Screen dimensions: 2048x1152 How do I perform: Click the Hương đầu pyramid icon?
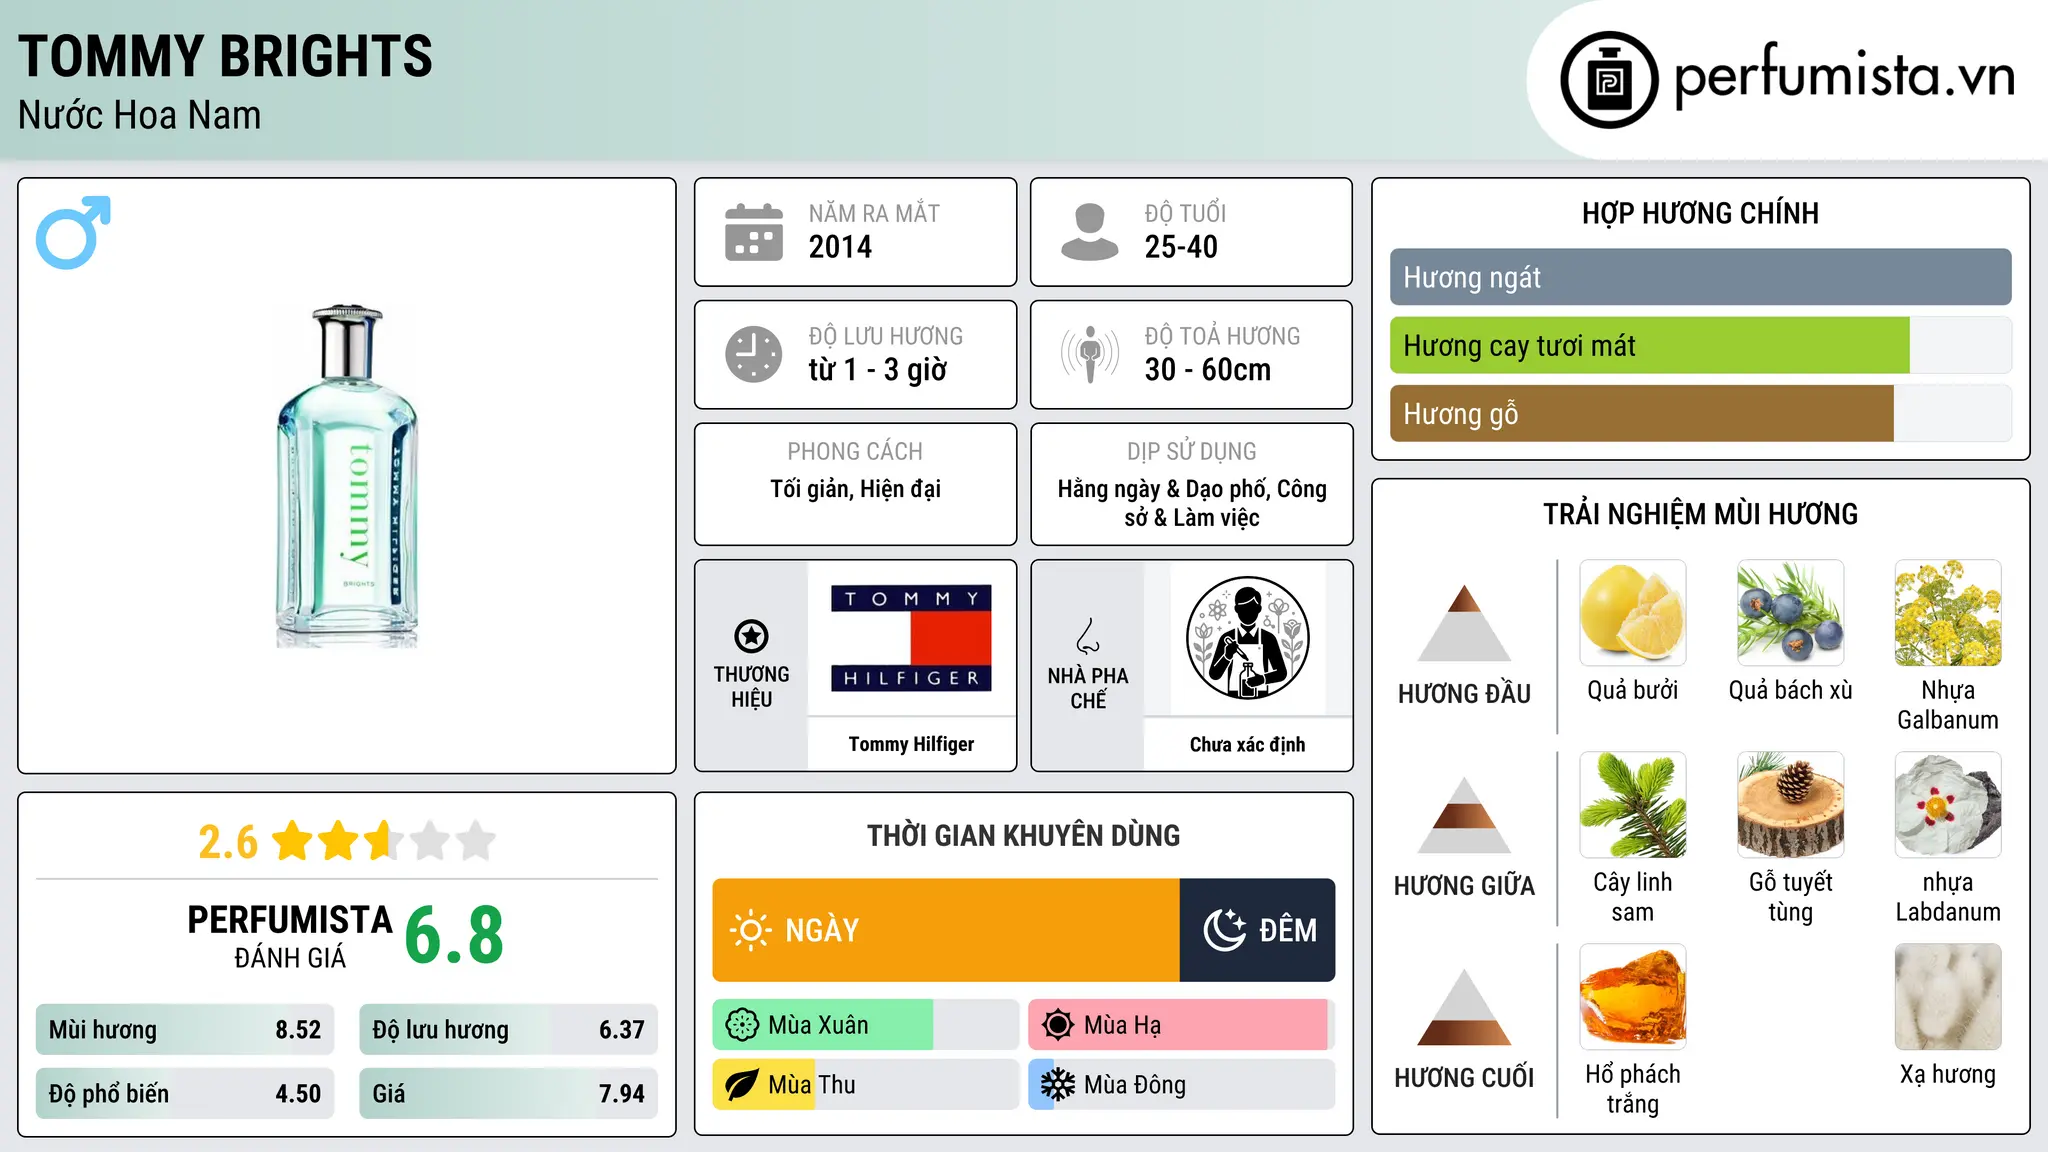tap(1464, 623)
